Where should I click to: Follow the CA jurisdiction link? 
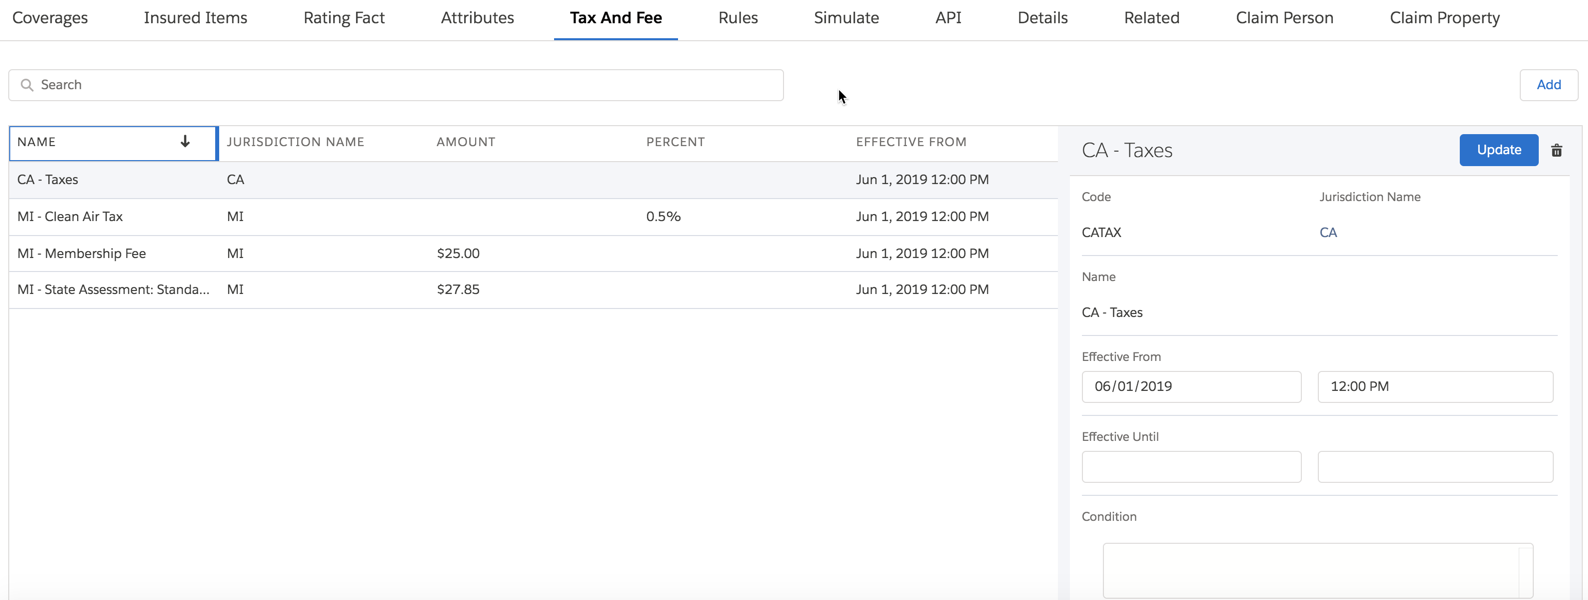pyautogui.click(x=1328, y=232)
